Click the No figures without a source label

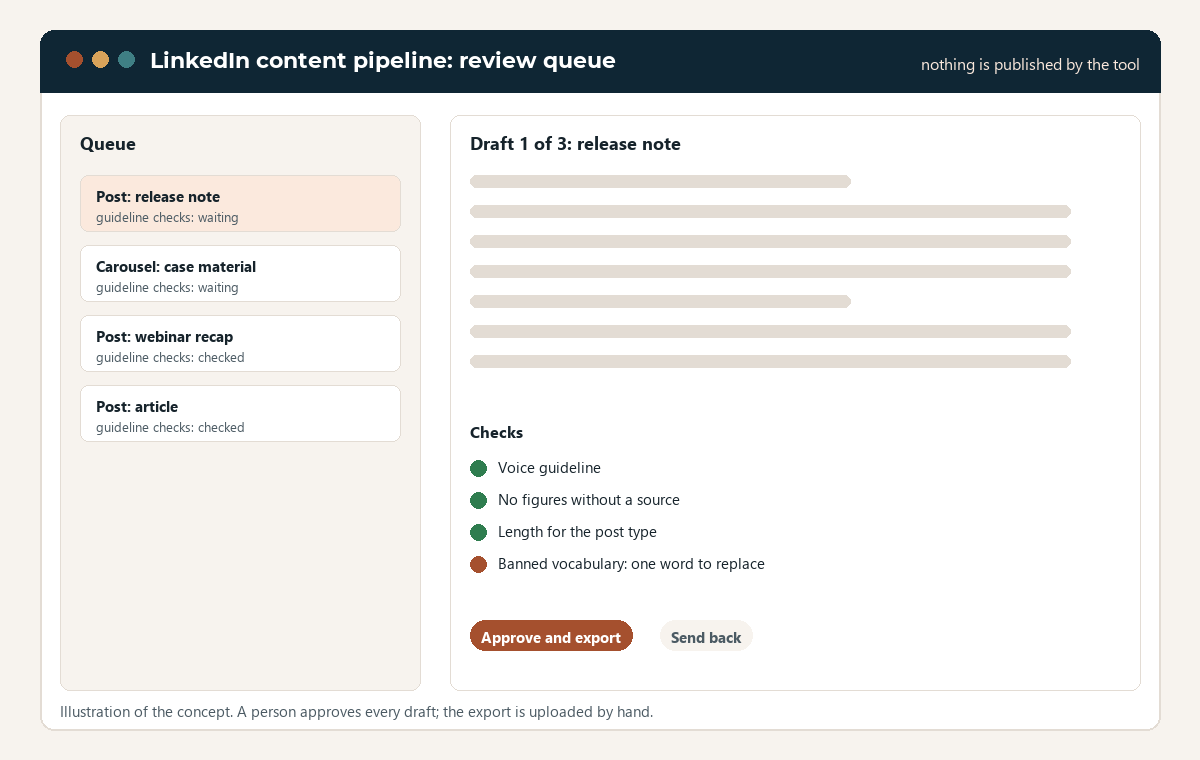click(588, 500)
